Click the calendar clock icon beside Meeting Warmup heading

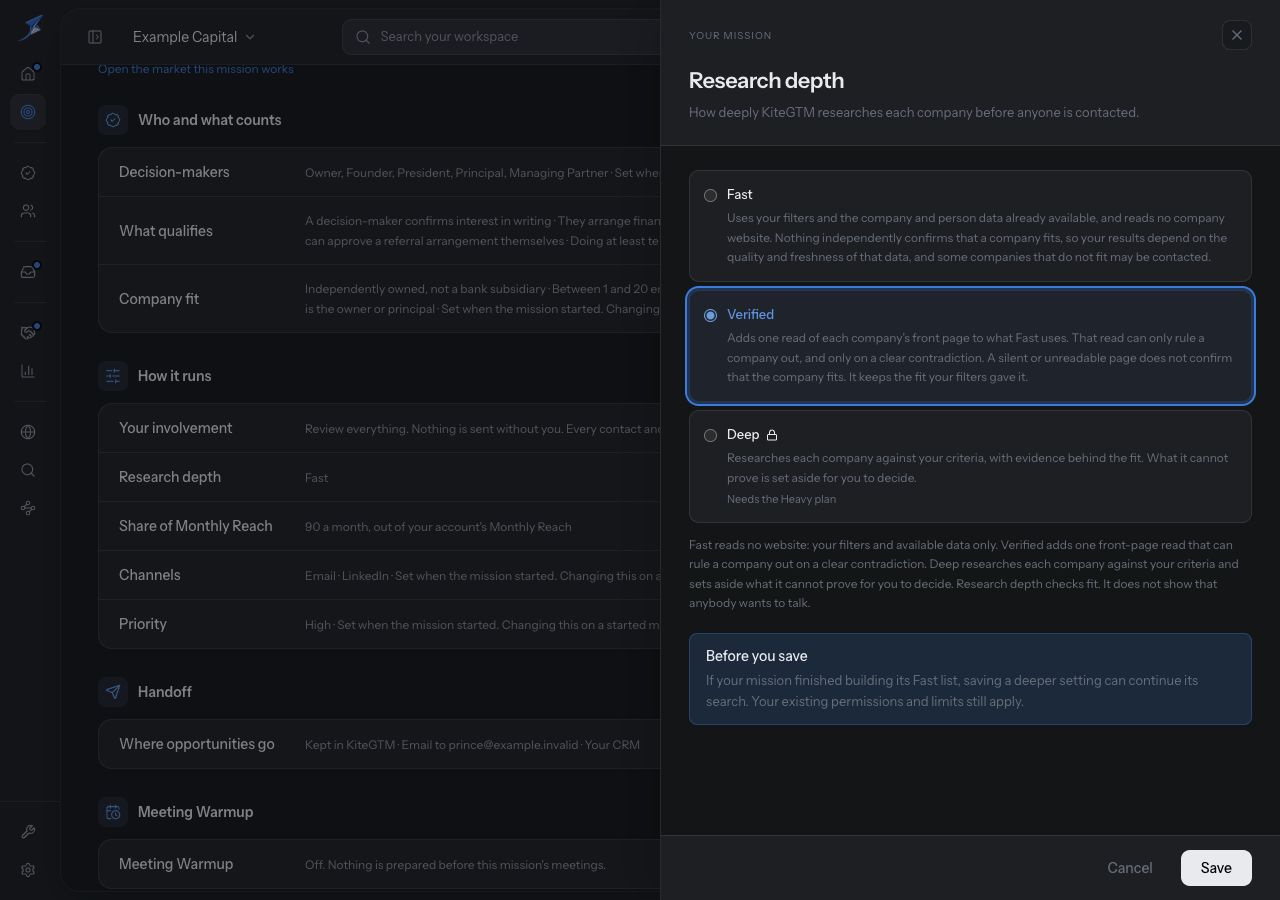click(x=113, y=812)
